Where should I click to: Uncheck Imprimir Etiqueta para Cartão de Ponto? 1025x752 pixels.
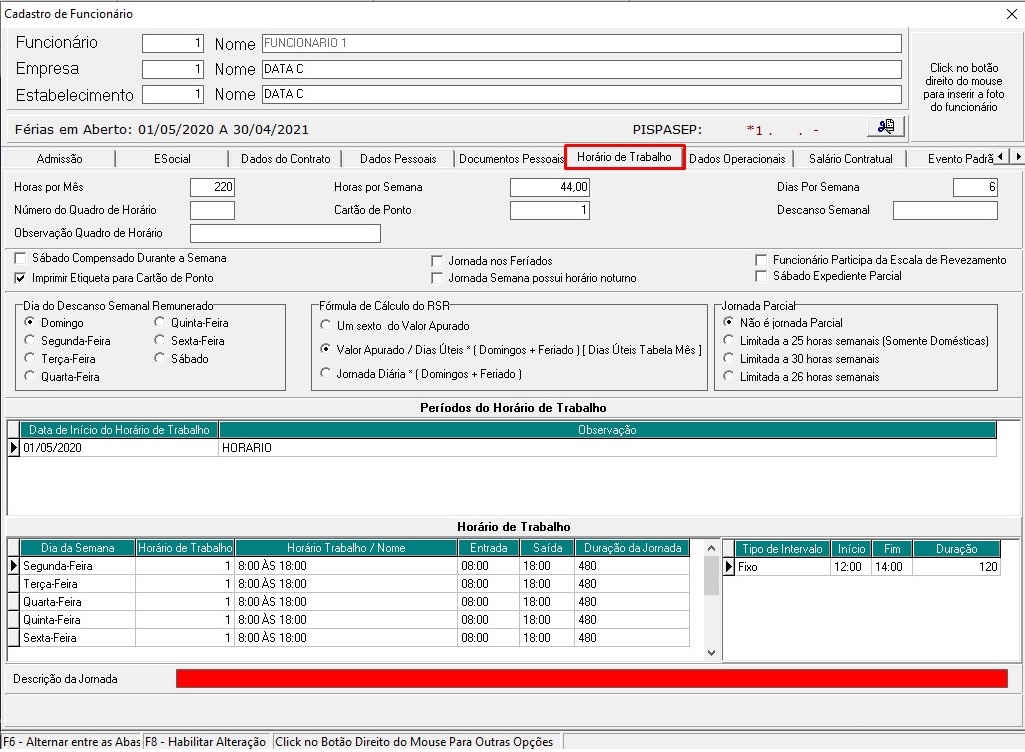pos(20,278)
